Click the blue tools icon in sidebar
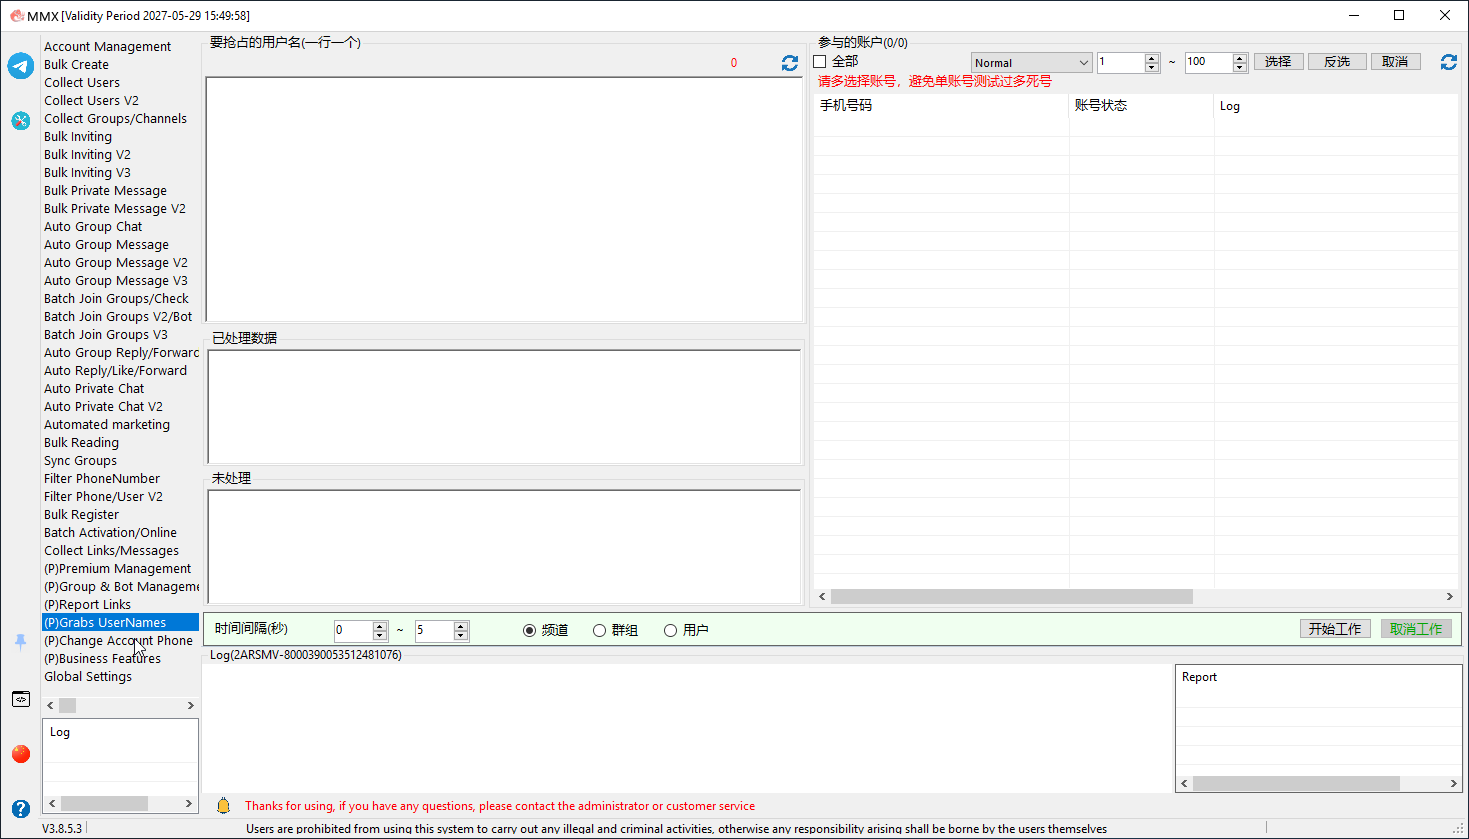1469x839 pixels. (21, 121)
